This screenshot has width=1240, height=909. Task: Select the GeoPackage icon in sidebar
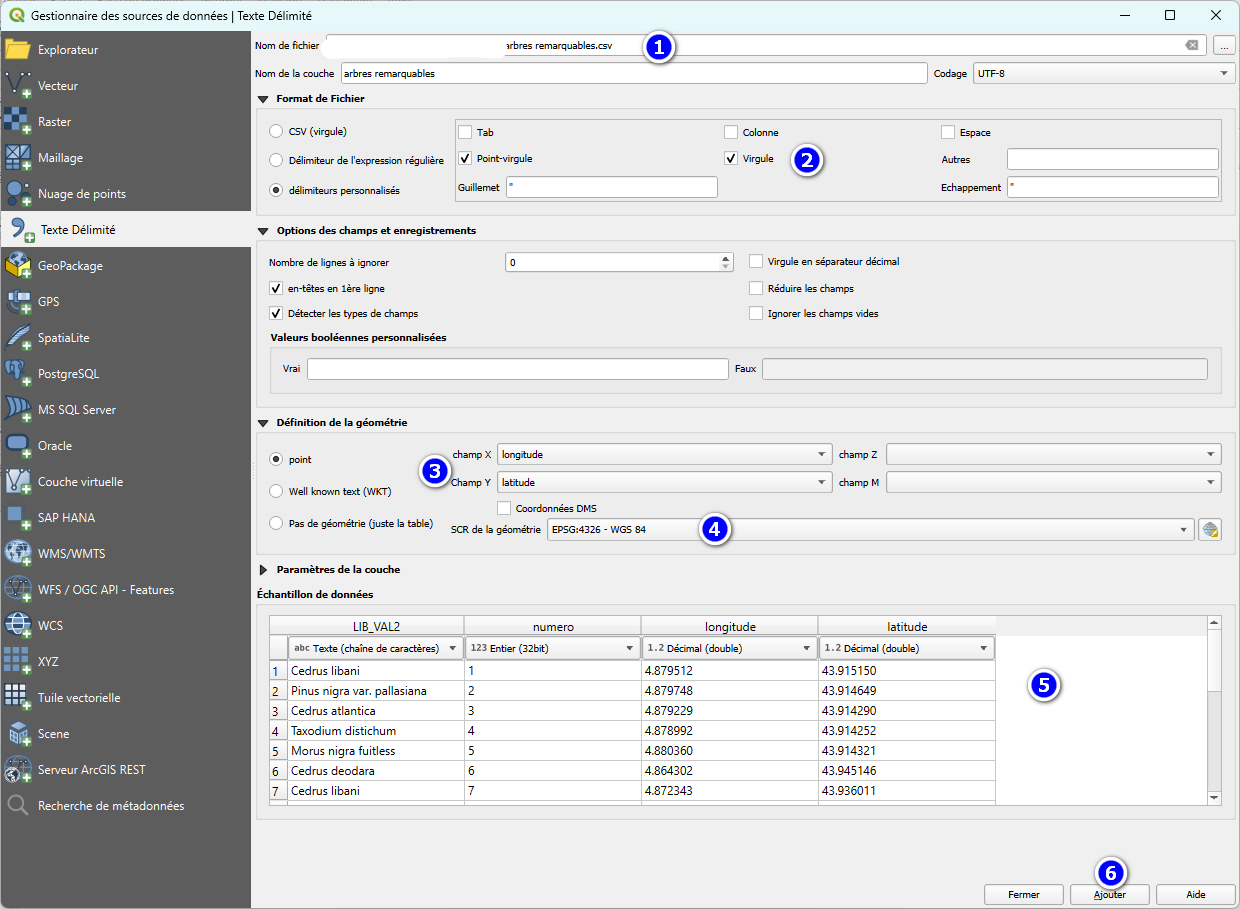click(x=19, y=266)
